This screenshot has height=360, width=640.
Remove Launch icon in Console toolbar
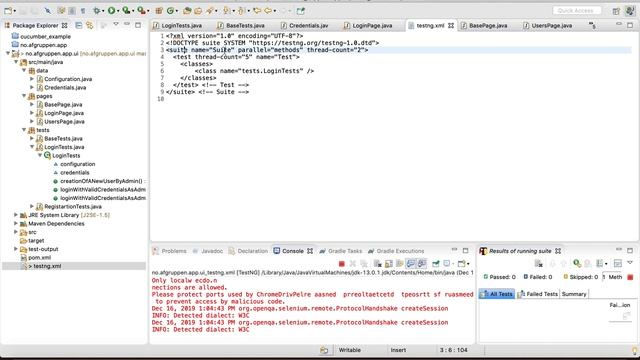click(353, 264)
